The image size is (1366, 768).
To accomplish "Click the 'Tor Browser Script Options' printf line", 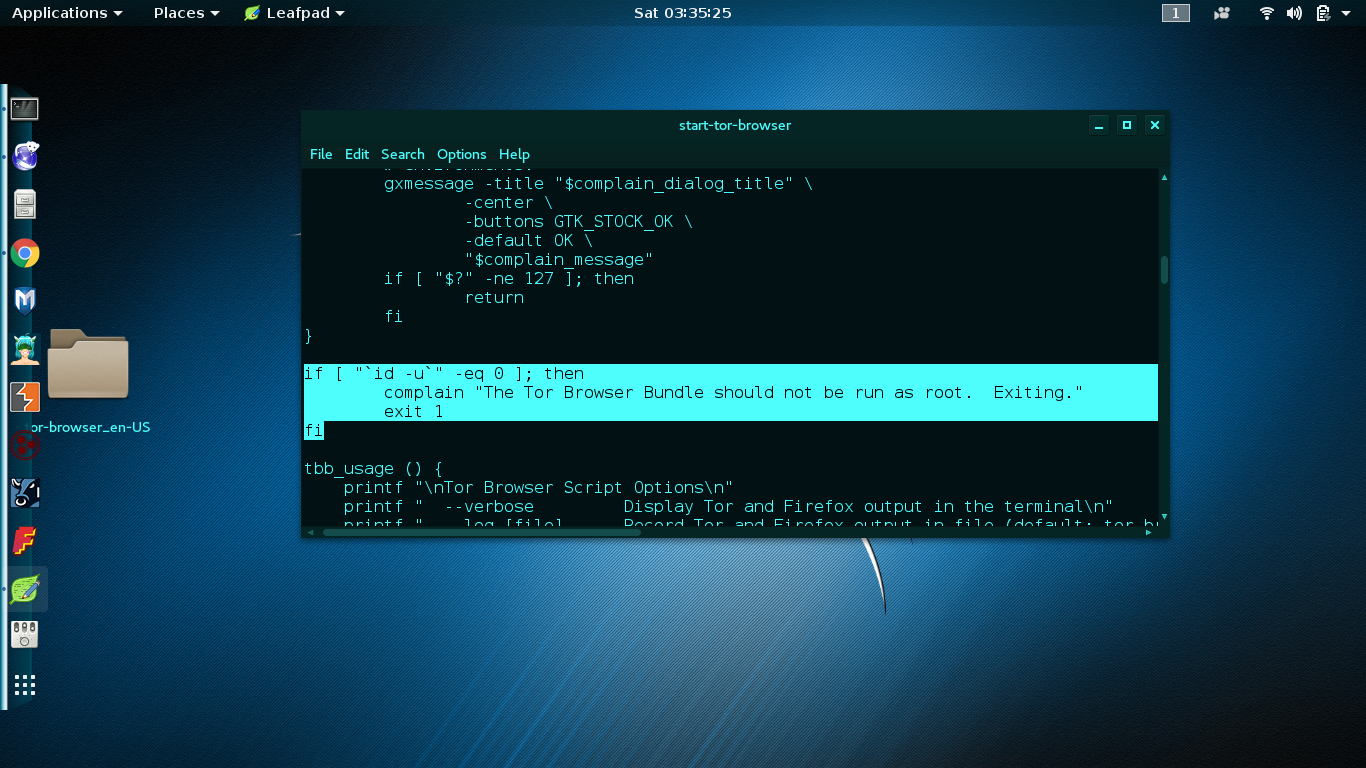I will pos(539,487).
